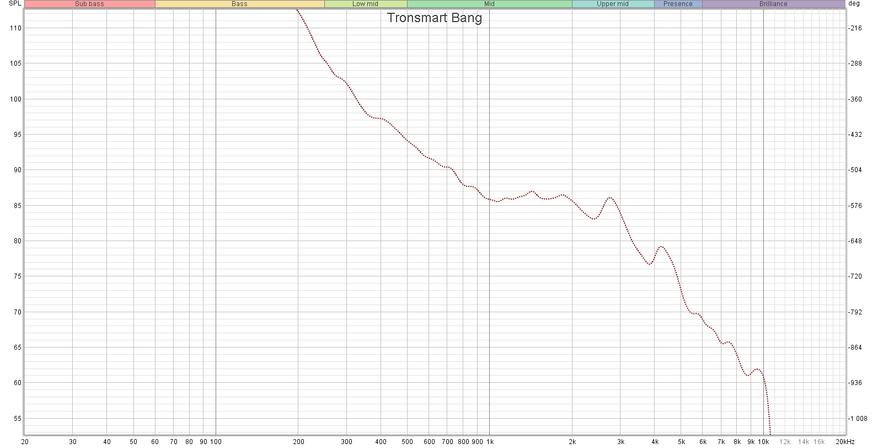The height and width of the screenshot is (448, 877).
Task: Click the -504 degree axis value
Action: [855, 170]
